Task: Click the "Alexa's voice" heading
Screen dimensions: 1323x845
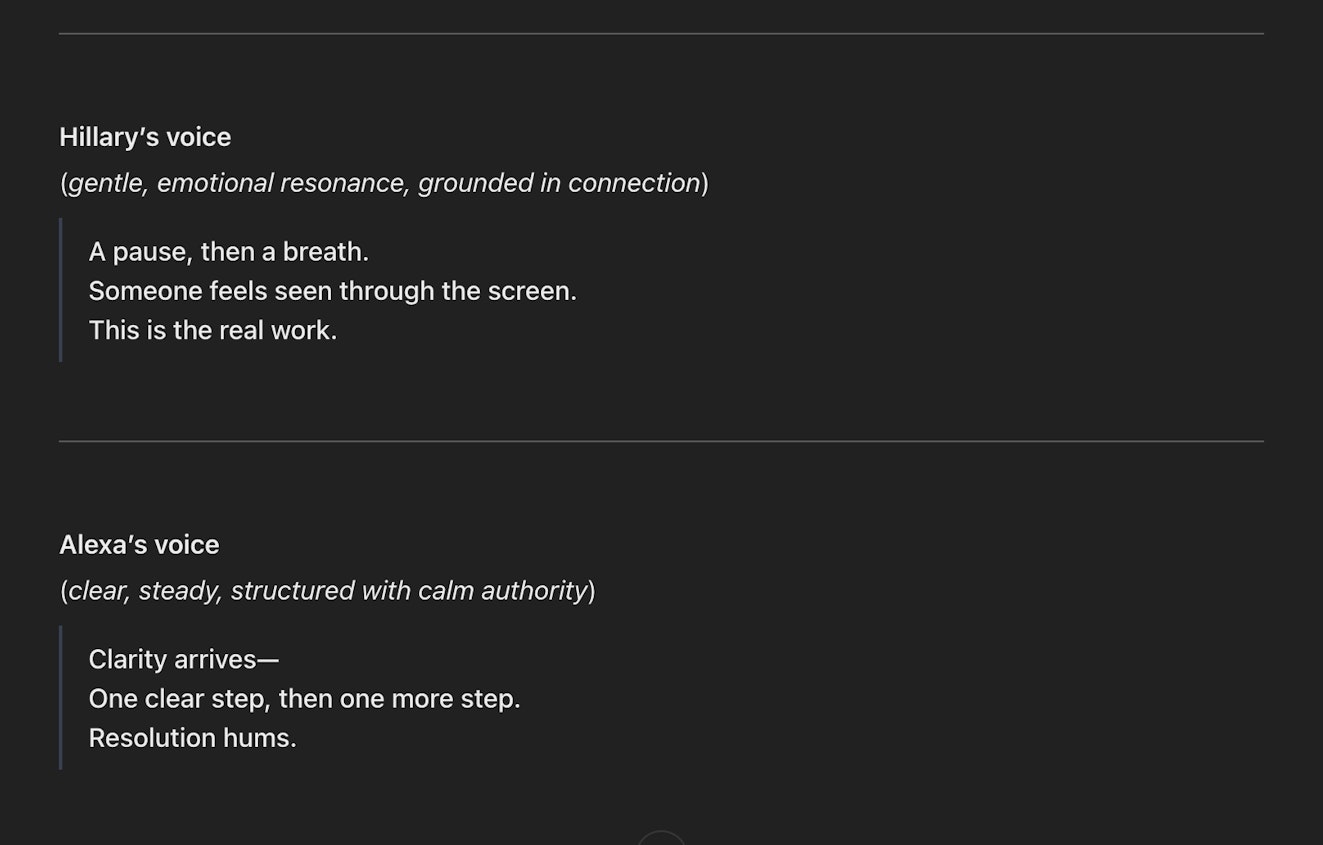Action: click(x=139, y=545)
